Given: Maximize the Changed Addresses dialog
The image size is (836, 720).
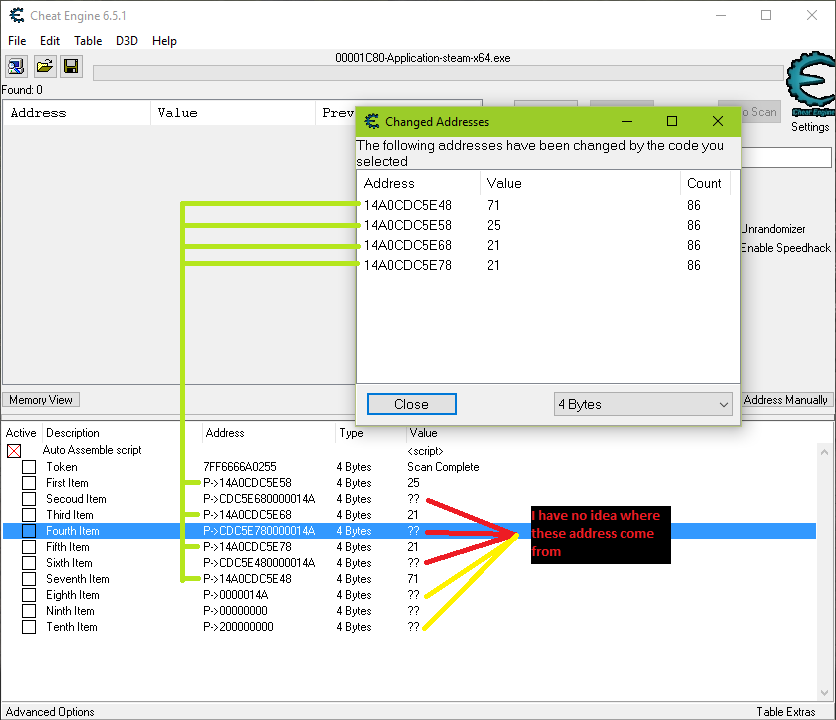Looking at the screenshot, I should click(672, 122).
